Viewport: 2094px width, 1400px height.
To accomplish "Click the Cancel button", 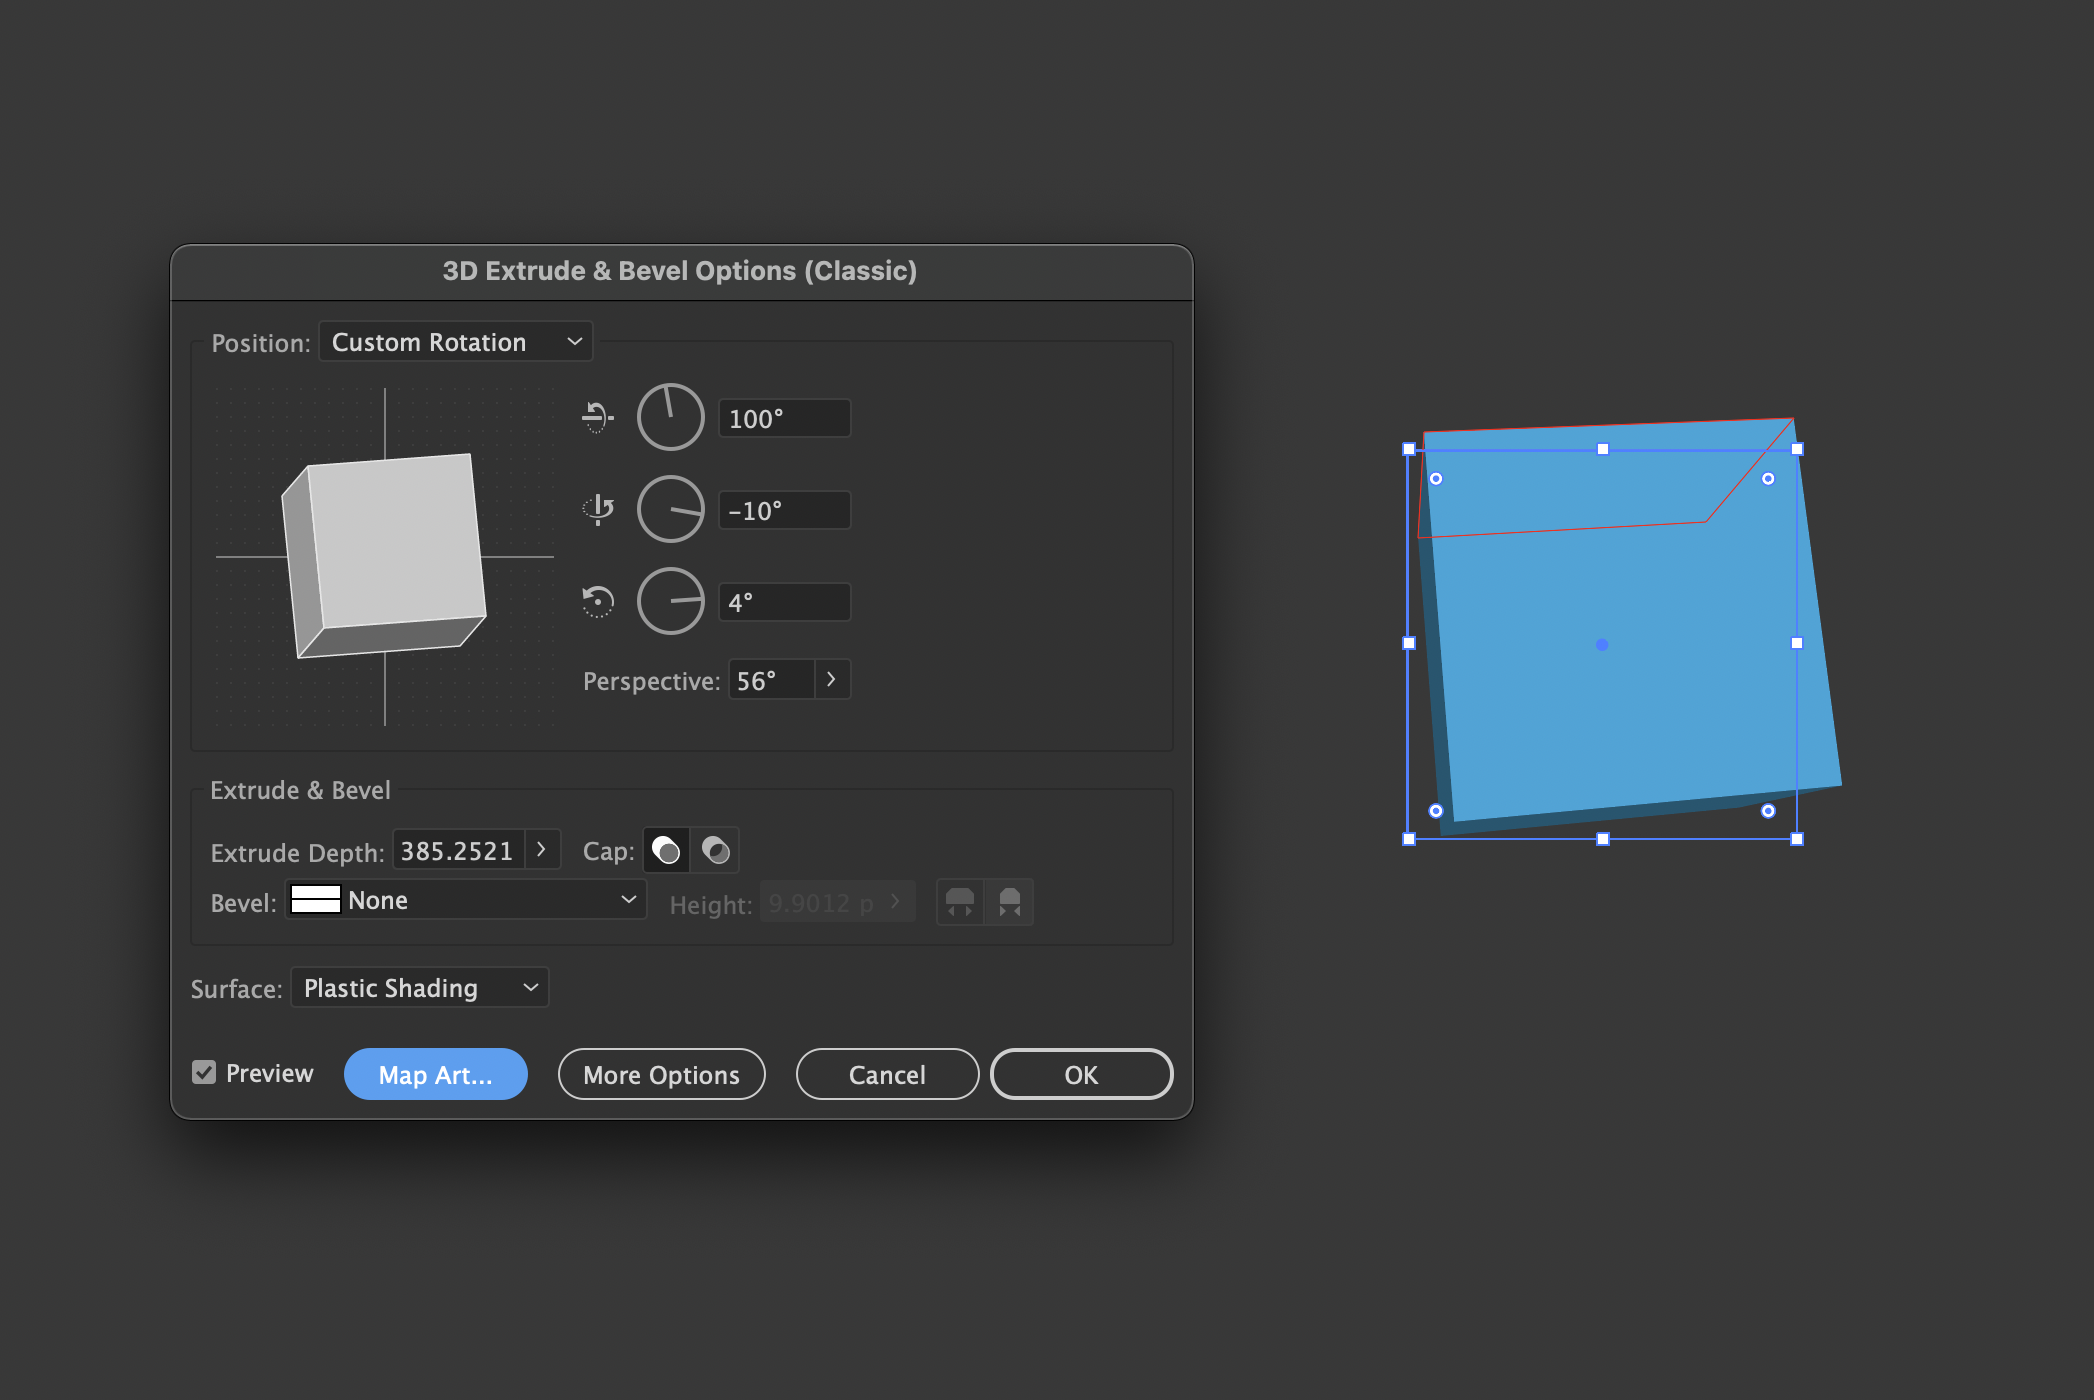I will pyautogui.click(x=888, y=1074).
